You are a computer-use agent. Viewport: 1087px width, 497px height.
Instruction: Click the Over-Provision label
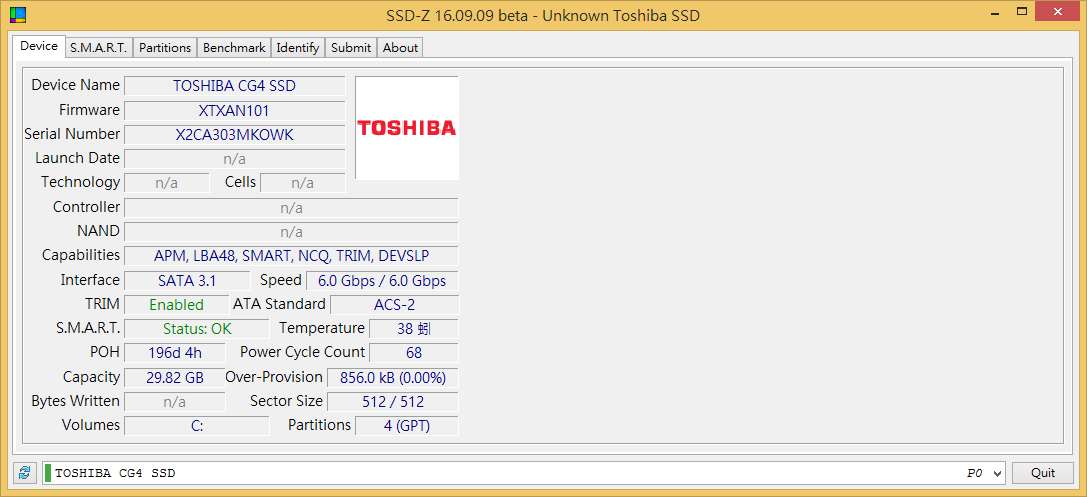tap(274, 377)
